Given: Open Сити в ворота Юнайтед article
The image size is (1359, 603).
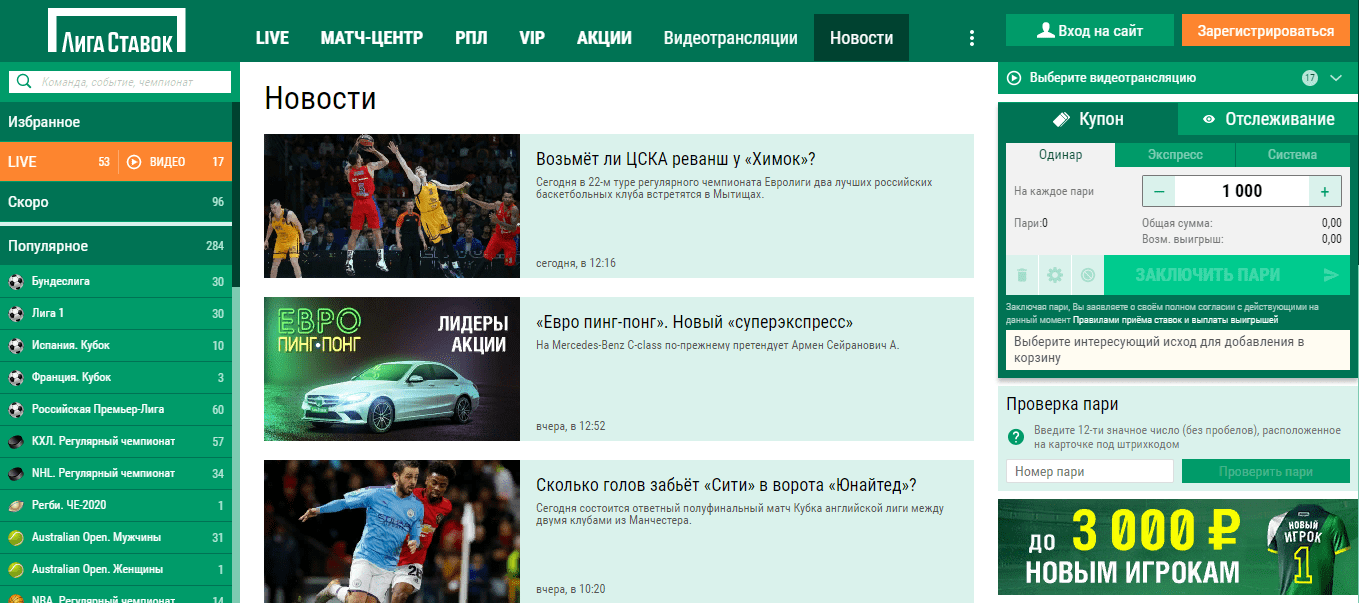Looking at the screenshot, I should 726,485.
